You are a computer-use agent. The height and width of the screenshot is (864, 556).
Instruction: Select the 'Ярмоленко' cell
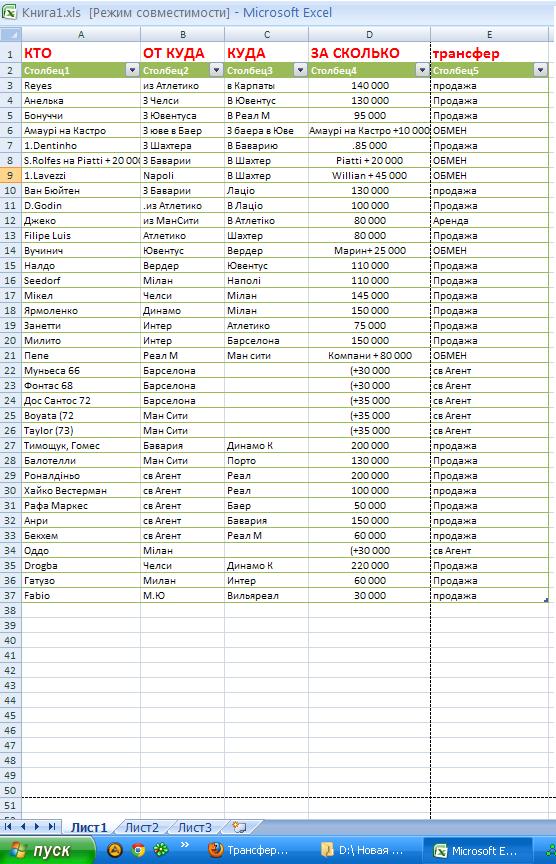coord(81,310)
